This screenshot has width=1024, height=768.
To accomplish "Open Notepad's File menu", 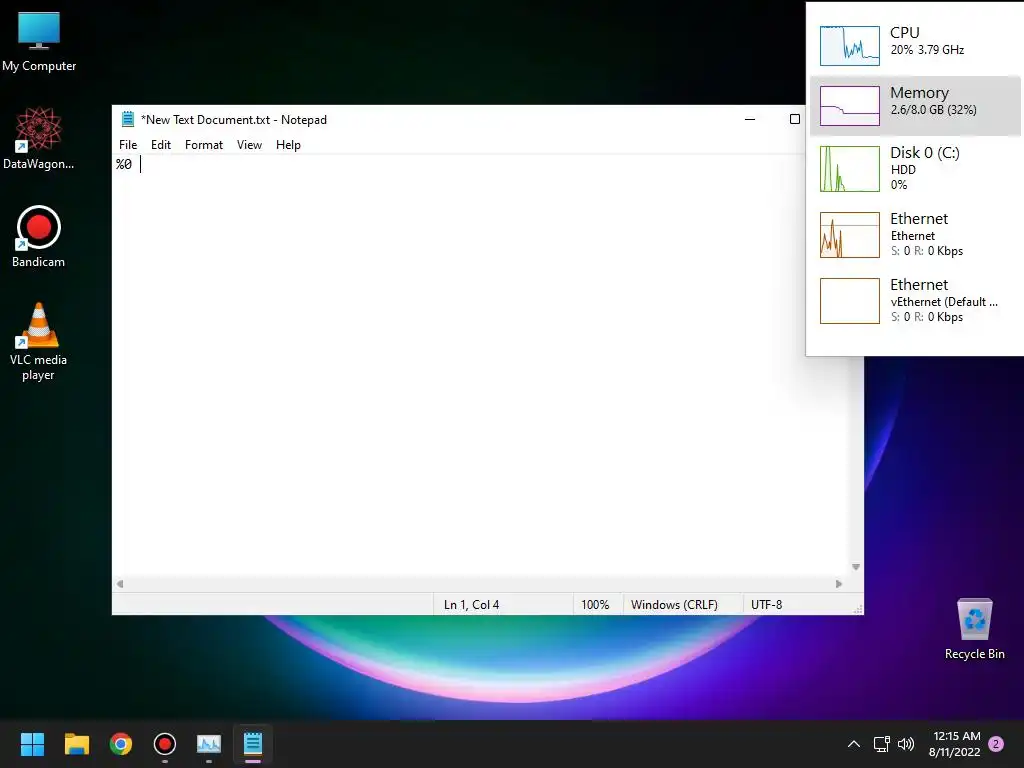I will pyautogui.click(x=128, y=145).
